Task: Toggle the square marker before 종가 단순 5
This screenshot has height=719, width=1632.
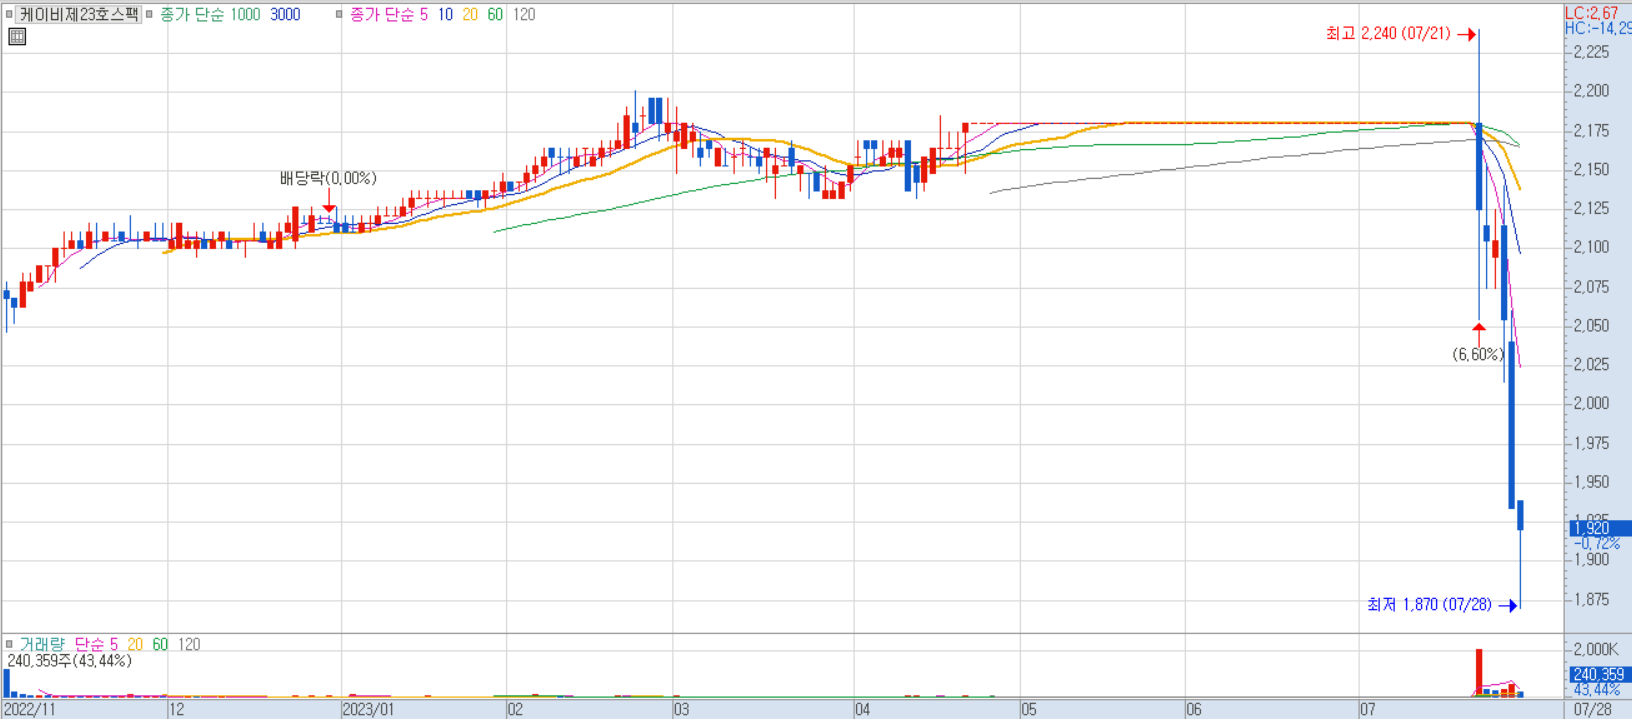Action: point(339,14)
